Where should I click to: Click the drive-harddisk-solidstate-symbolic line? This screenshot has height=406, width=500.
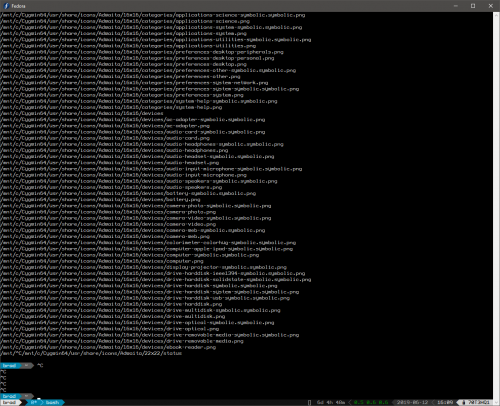(x=156, y=280)
